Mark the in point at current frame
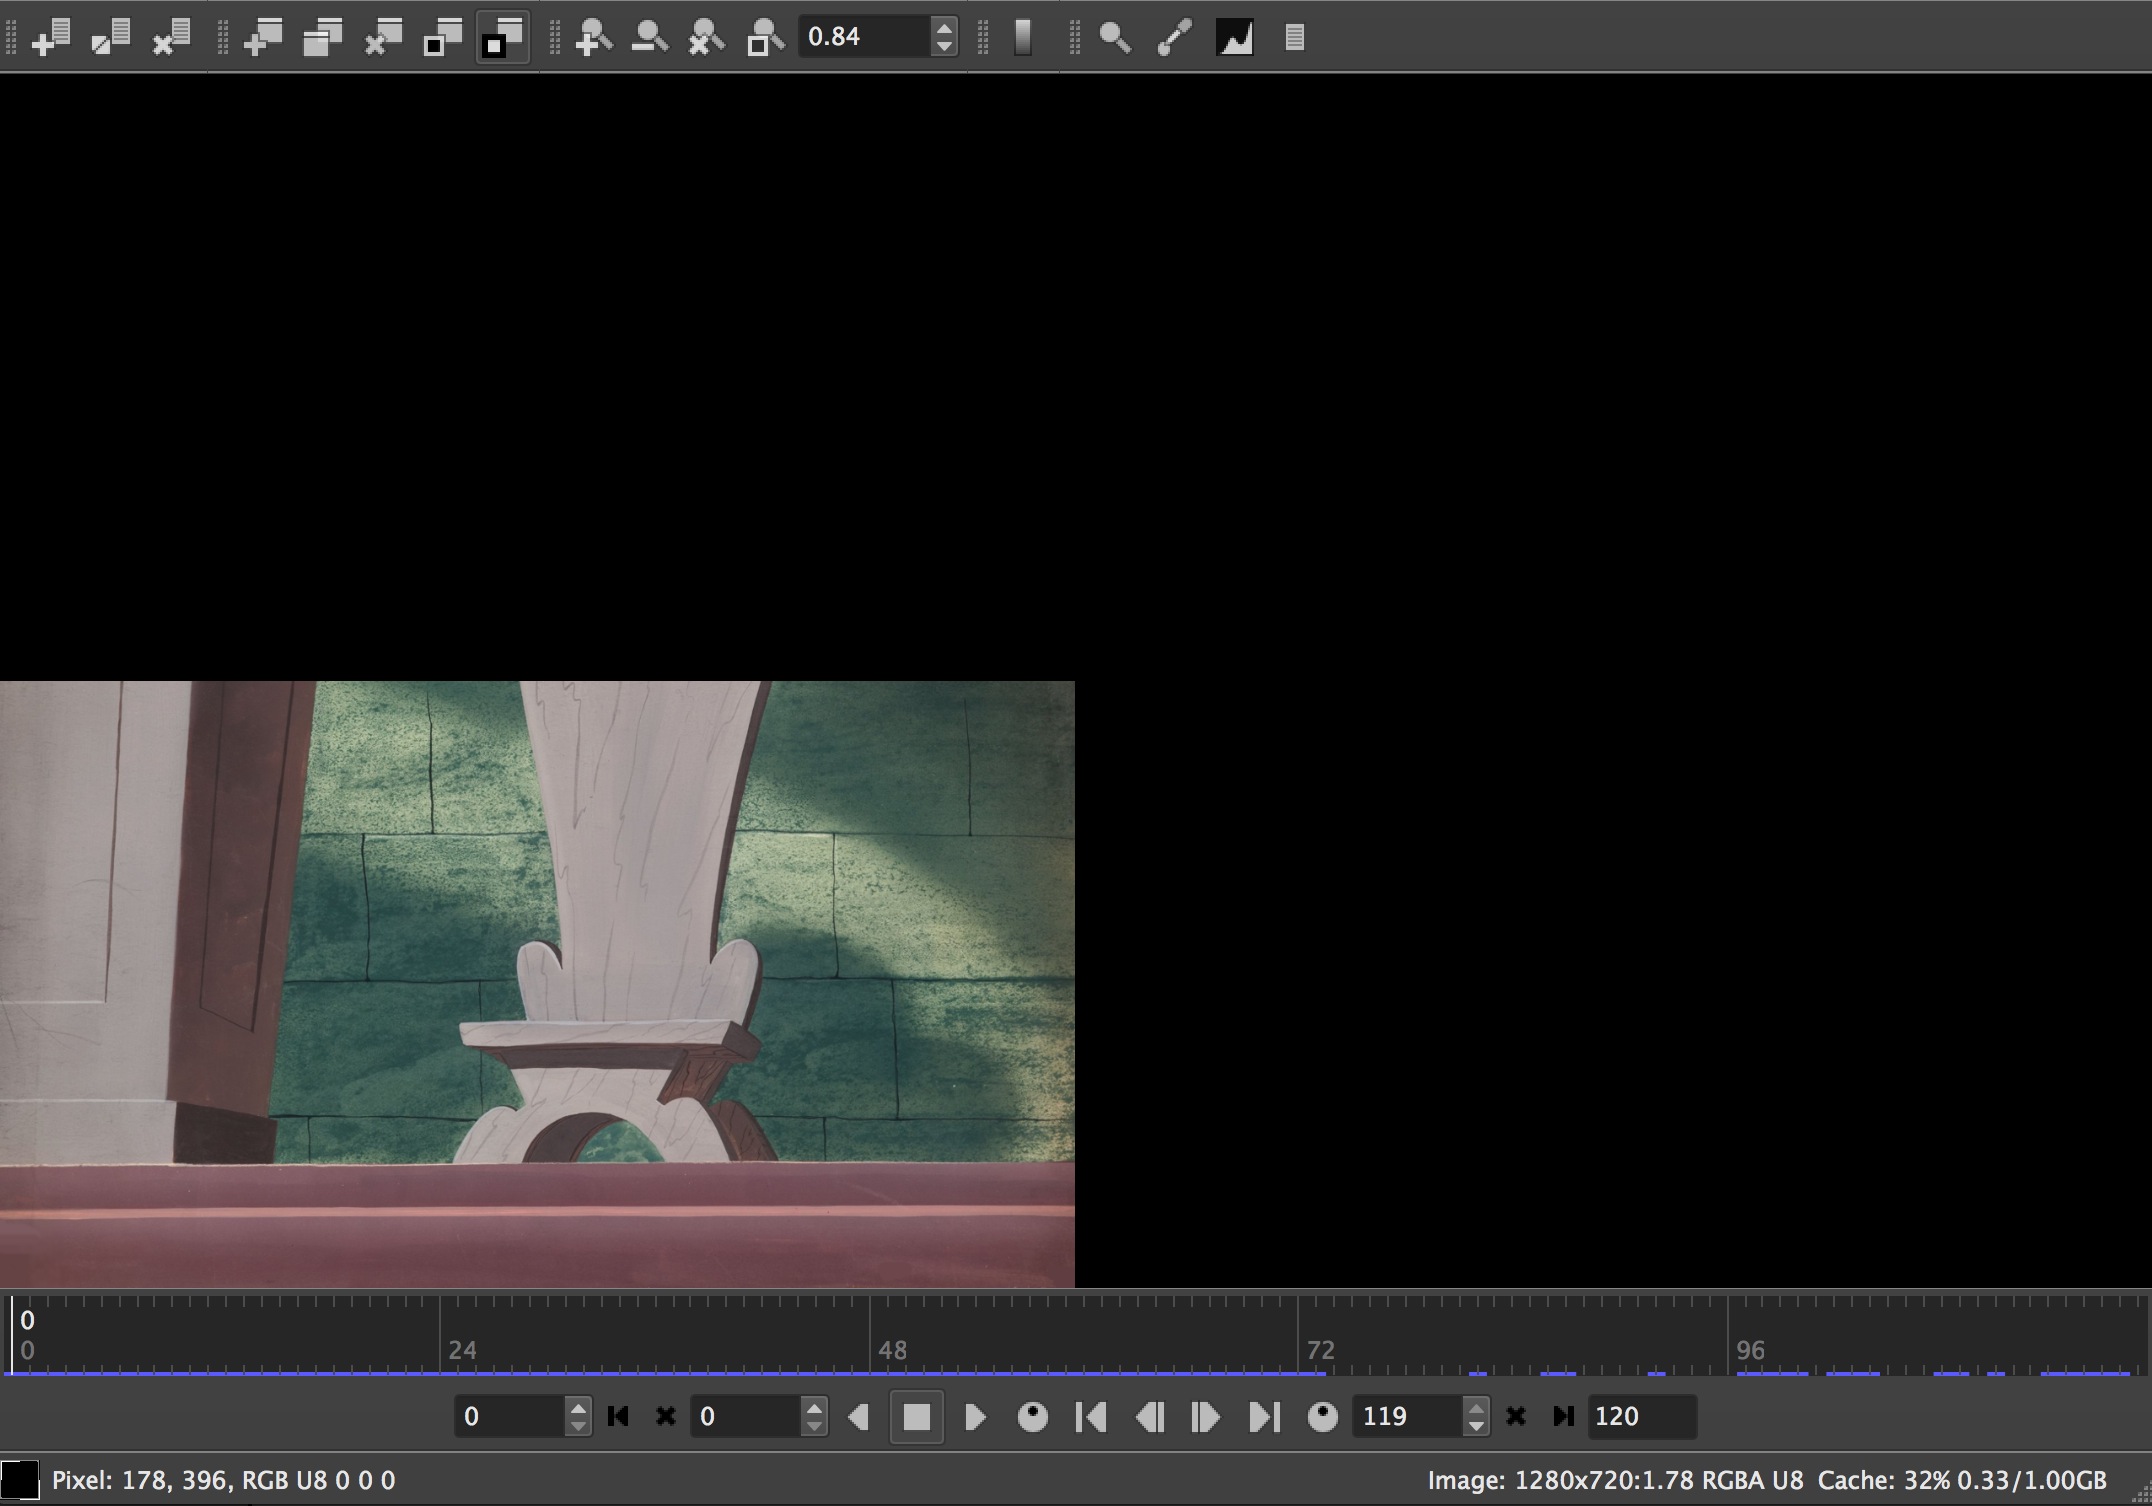This screenshot has height=1506, width=2152. [x=618, y=1416]
